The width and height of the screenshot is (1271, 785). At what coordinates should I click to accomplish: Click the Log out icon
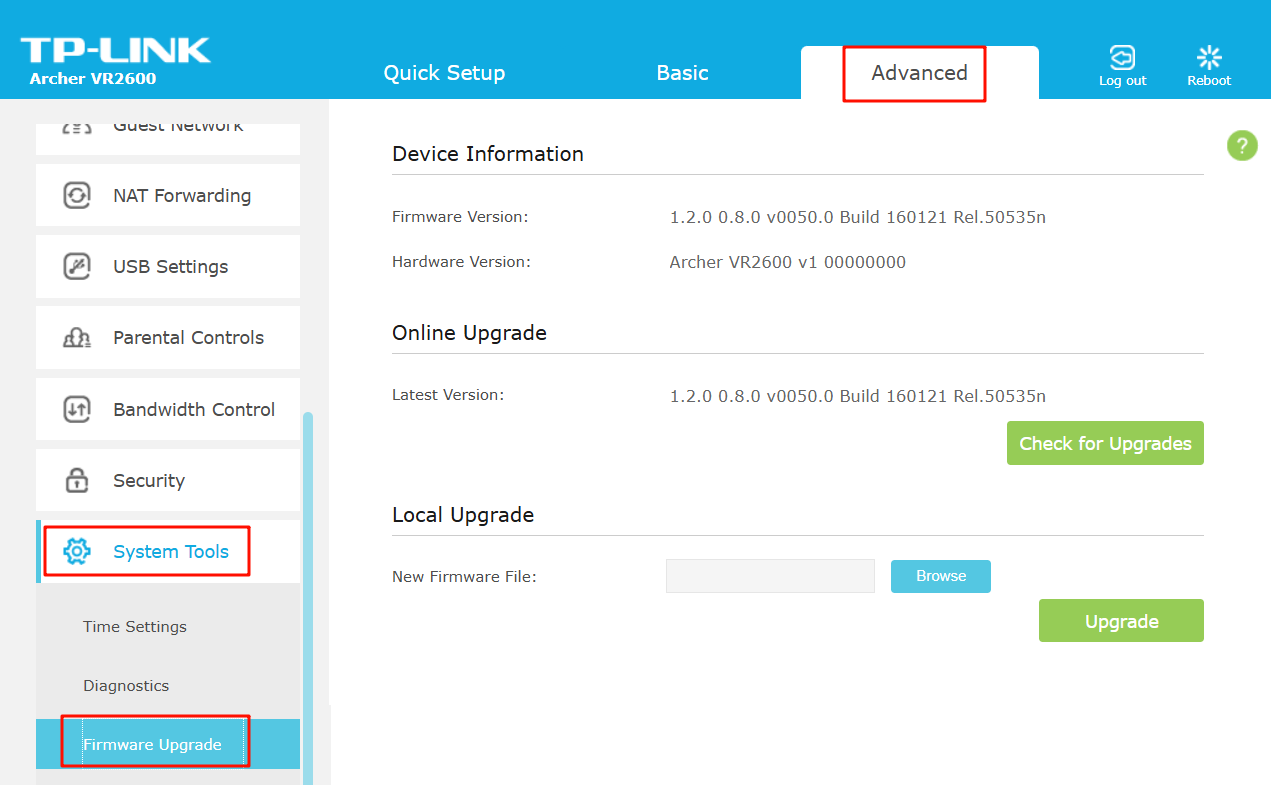tap(1122, 57)
